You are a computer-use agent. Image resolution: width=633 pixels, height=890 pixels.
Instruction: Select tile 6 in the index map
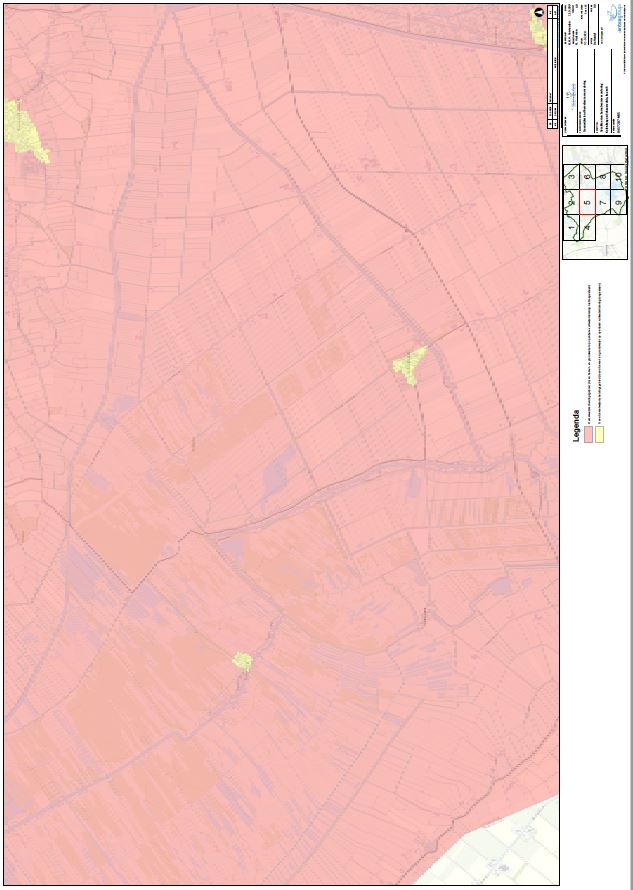(589, 177)
